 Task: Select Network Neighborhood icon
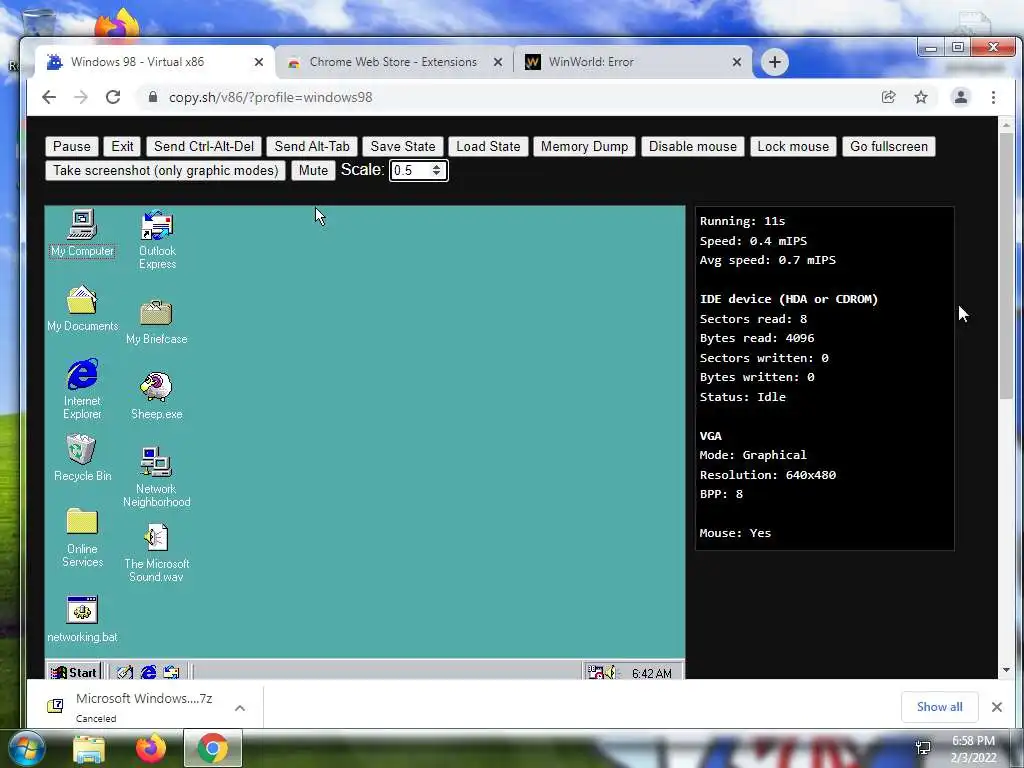(x=156, y=477)
